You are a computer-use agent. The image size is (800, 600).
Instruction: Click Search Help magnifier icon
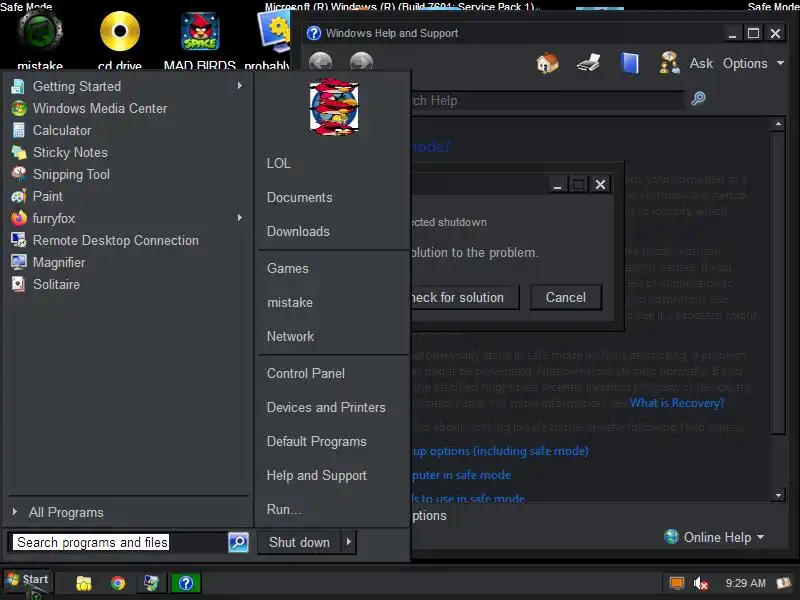tap(698, 98)
